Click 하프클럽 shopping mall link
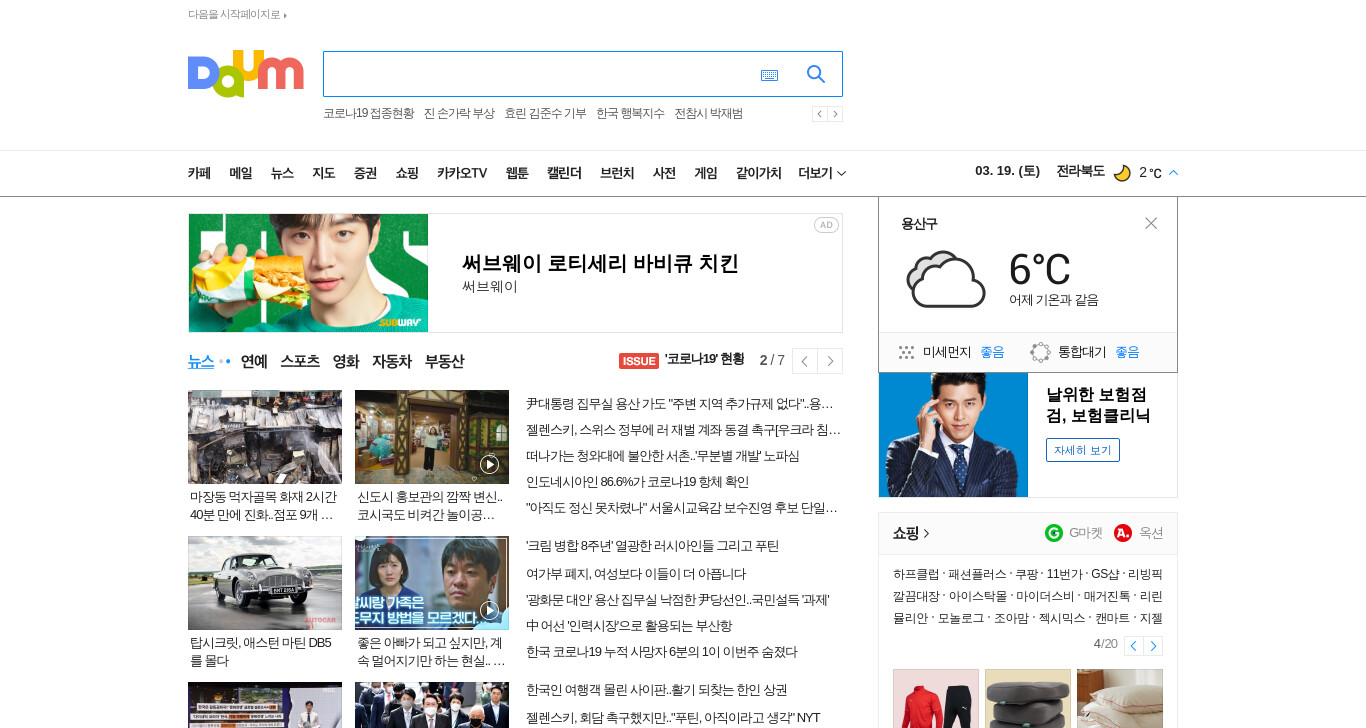This screenshot has height=728, width=1366. pyautogui.click(x=916, y=574)
